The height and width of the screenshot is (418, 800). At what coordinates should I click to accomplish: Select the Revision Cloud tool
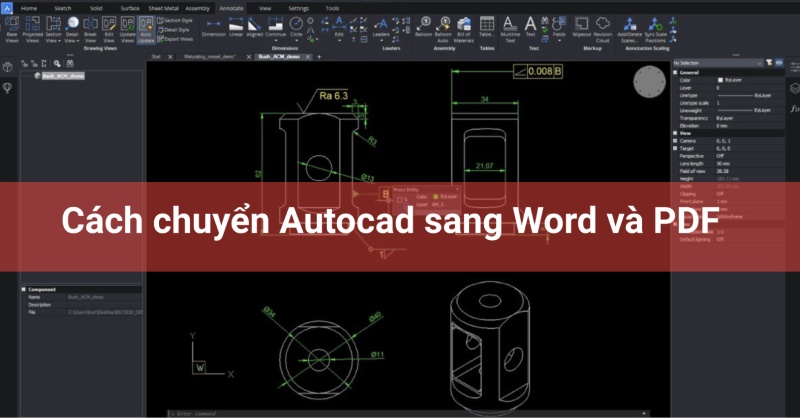point(603,30)
